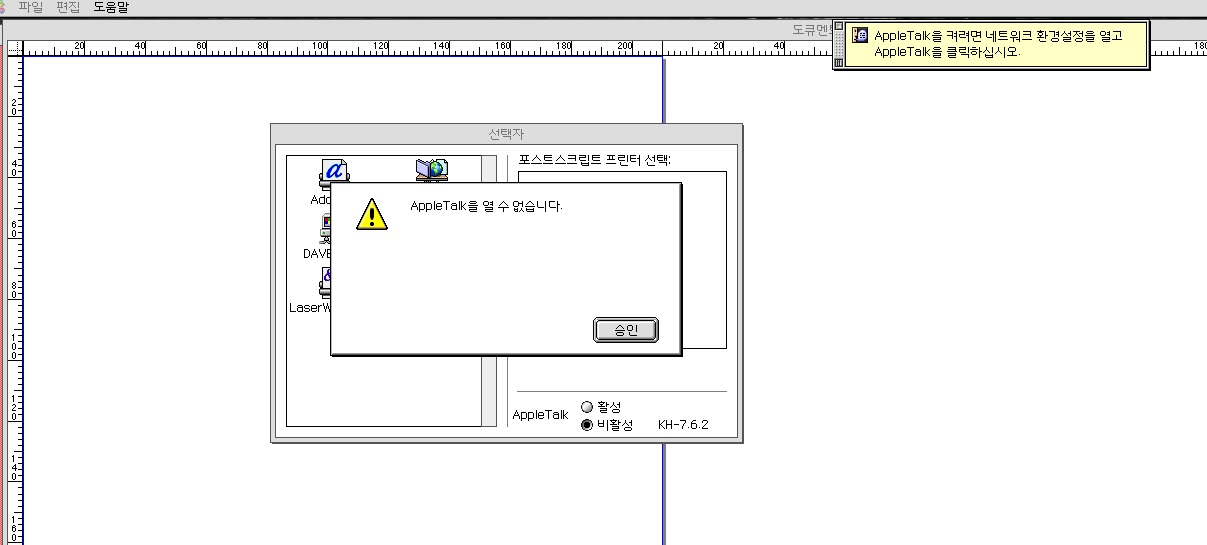Click the 선택자 window title bar
This screenshot has width=1207, height=545.
pos(506,134)
